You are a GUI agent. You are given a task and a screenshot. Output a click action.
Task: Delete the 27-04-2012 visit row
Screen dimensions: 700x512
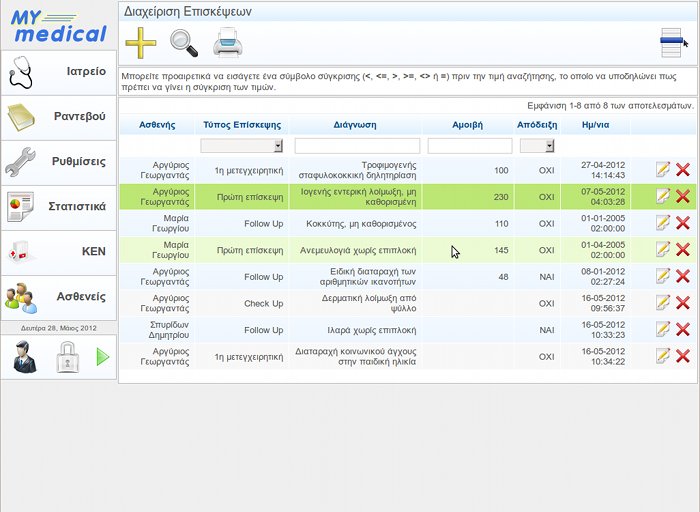(x=683, y=170)
